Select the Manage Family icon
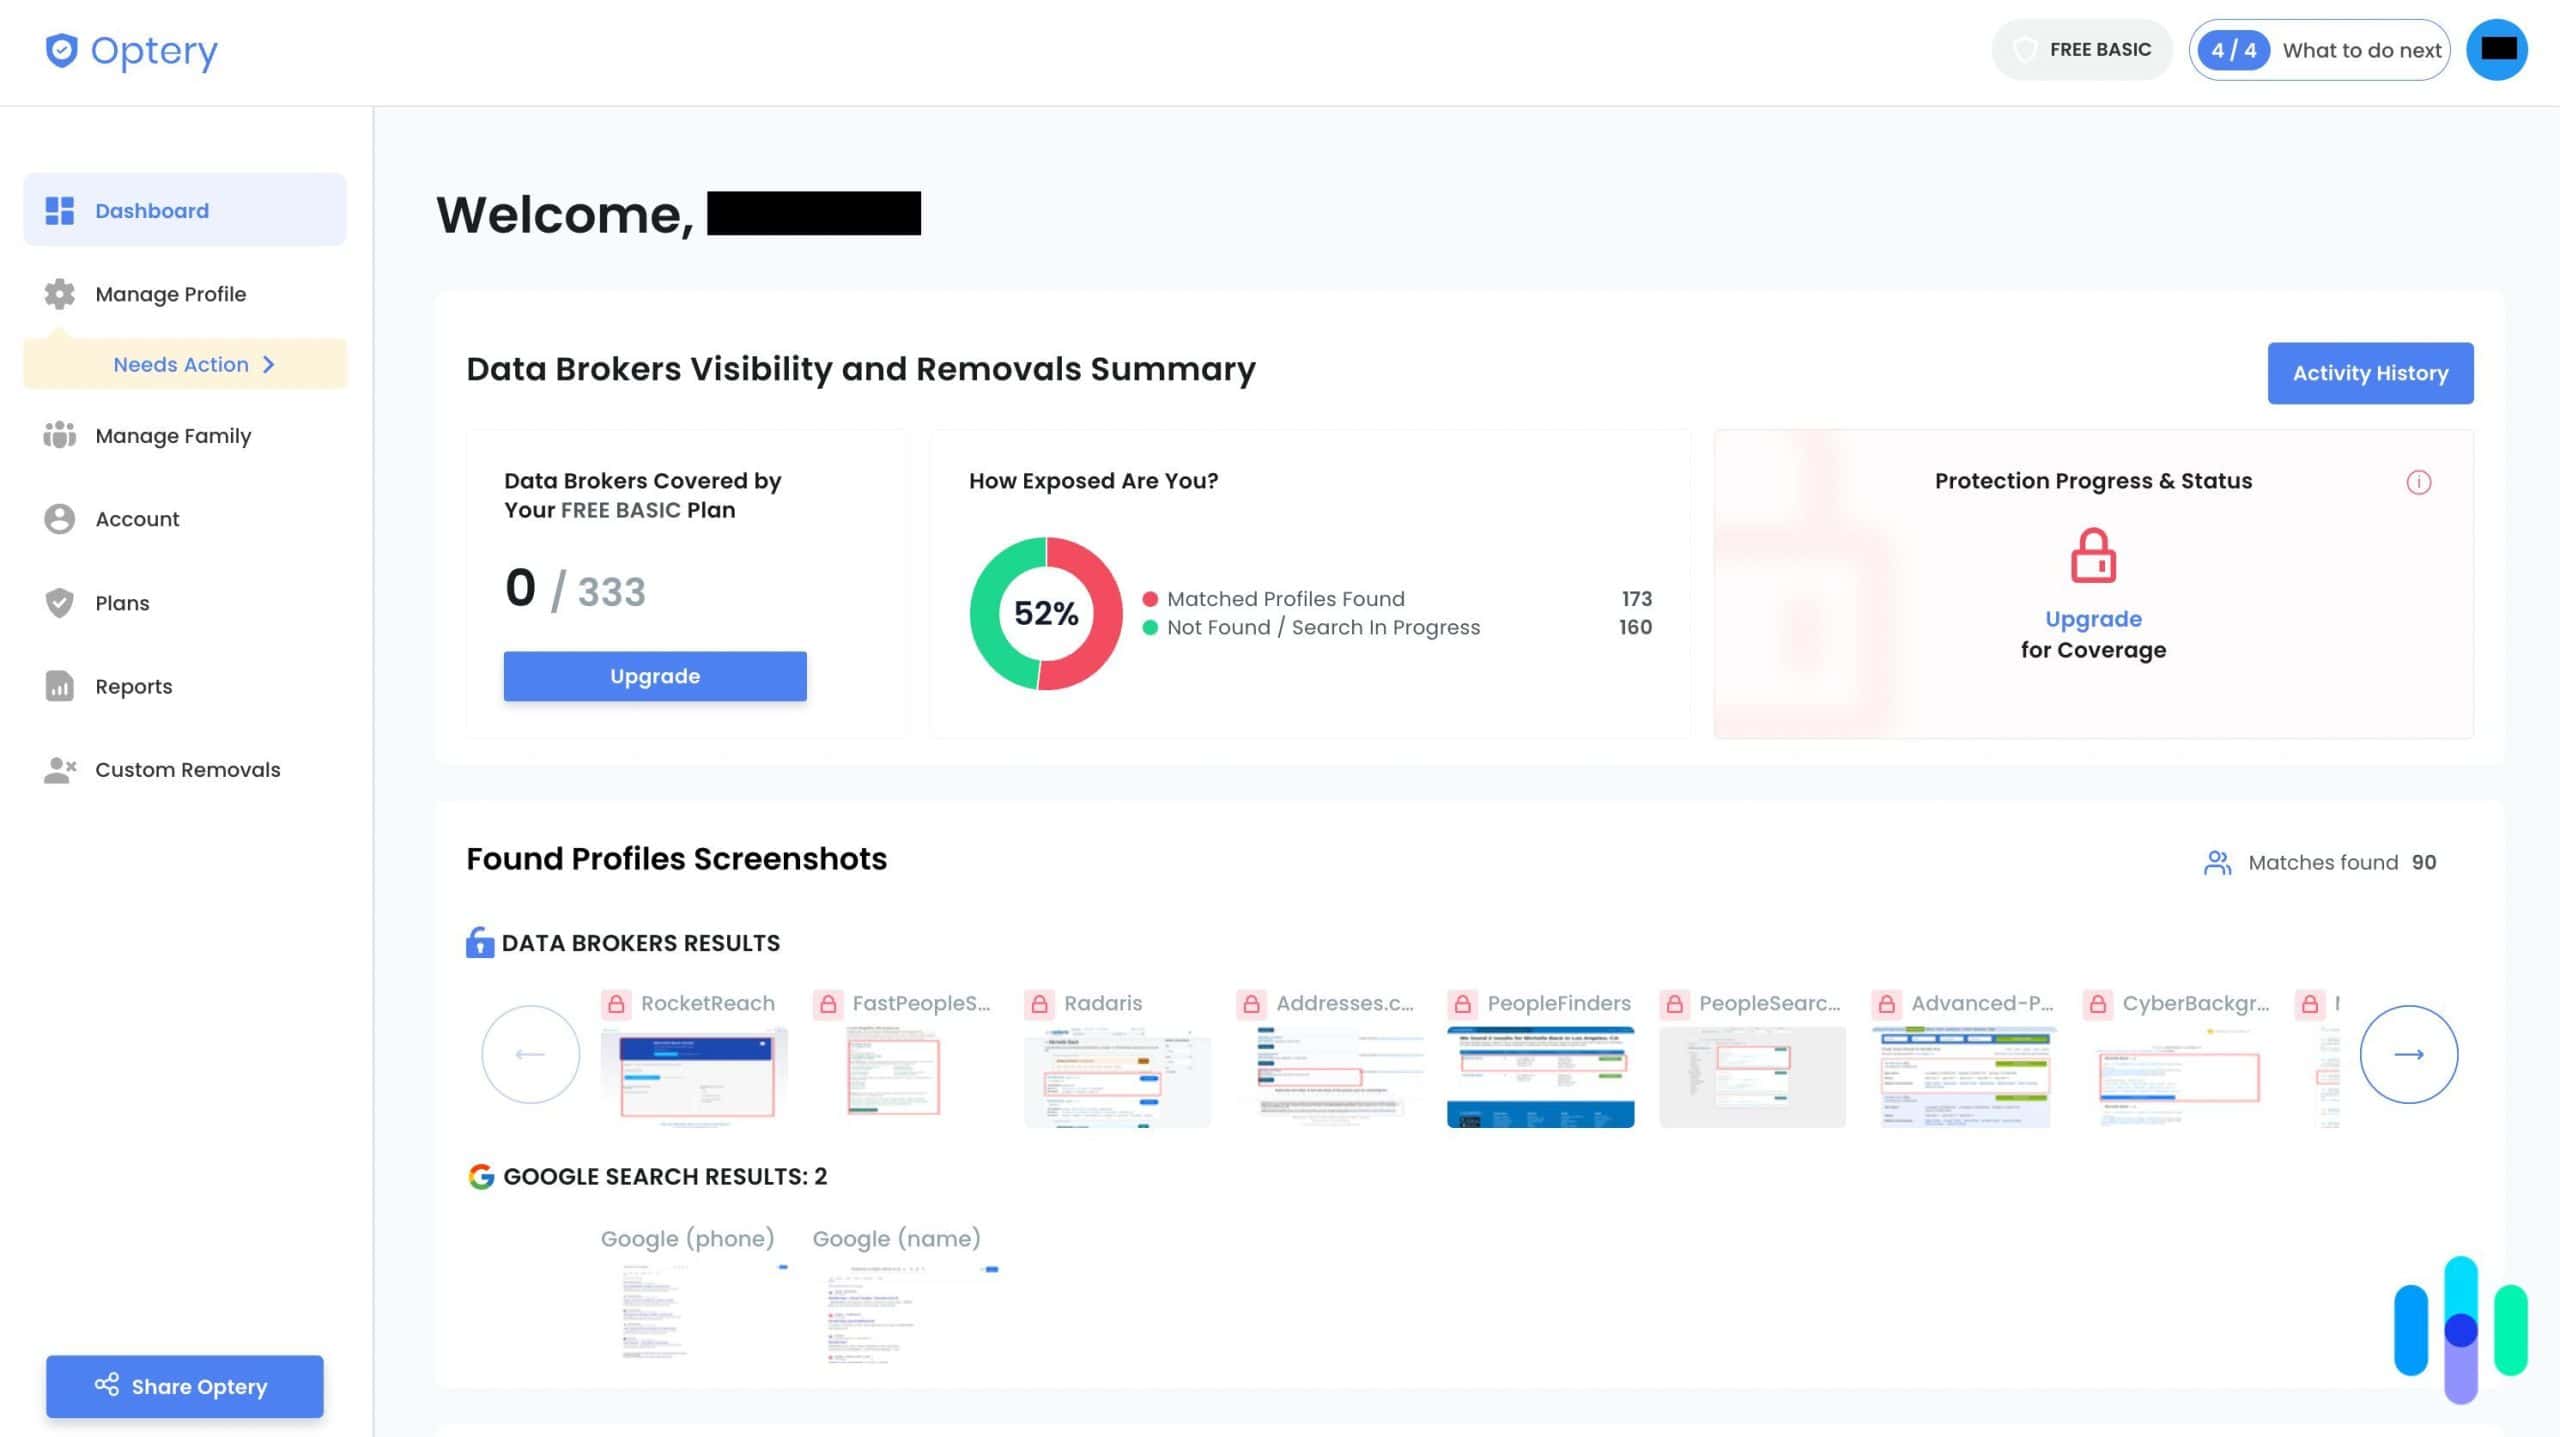The height and width of the screenshot is (1437, 2560). click(x=58, y=435)
